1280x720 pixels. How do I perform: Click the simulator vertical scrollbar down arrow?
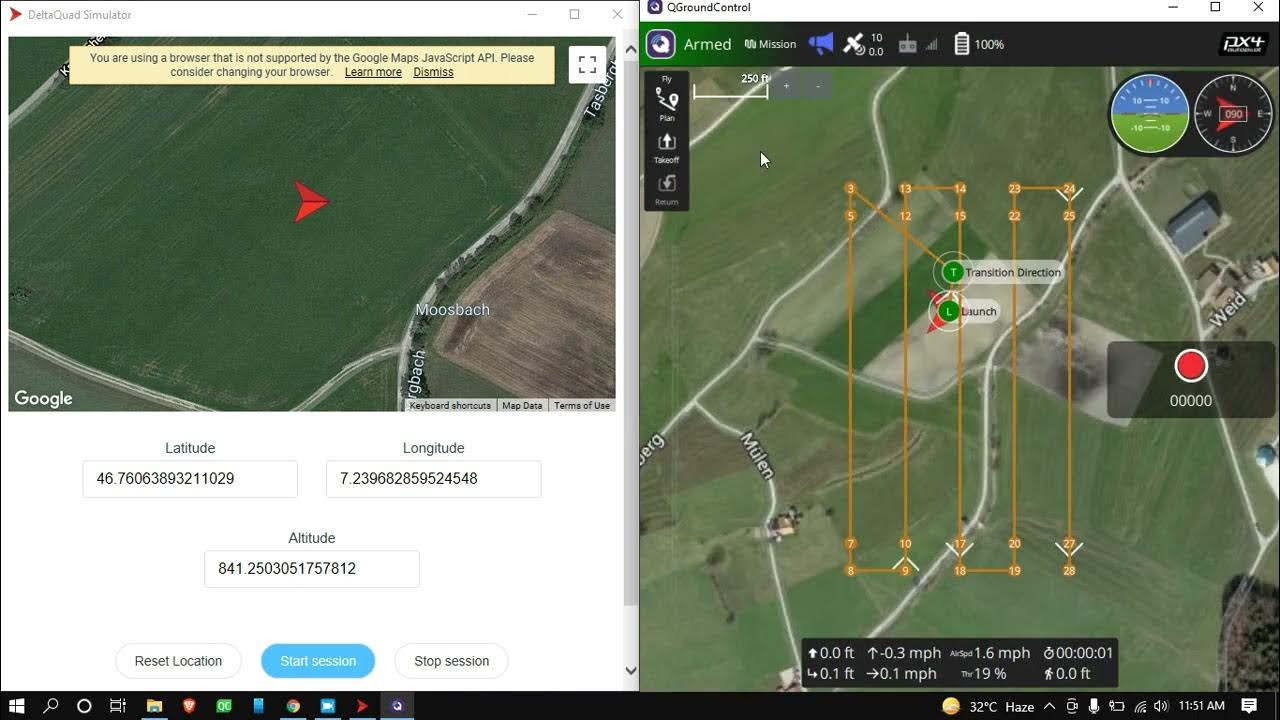point(631,671)
